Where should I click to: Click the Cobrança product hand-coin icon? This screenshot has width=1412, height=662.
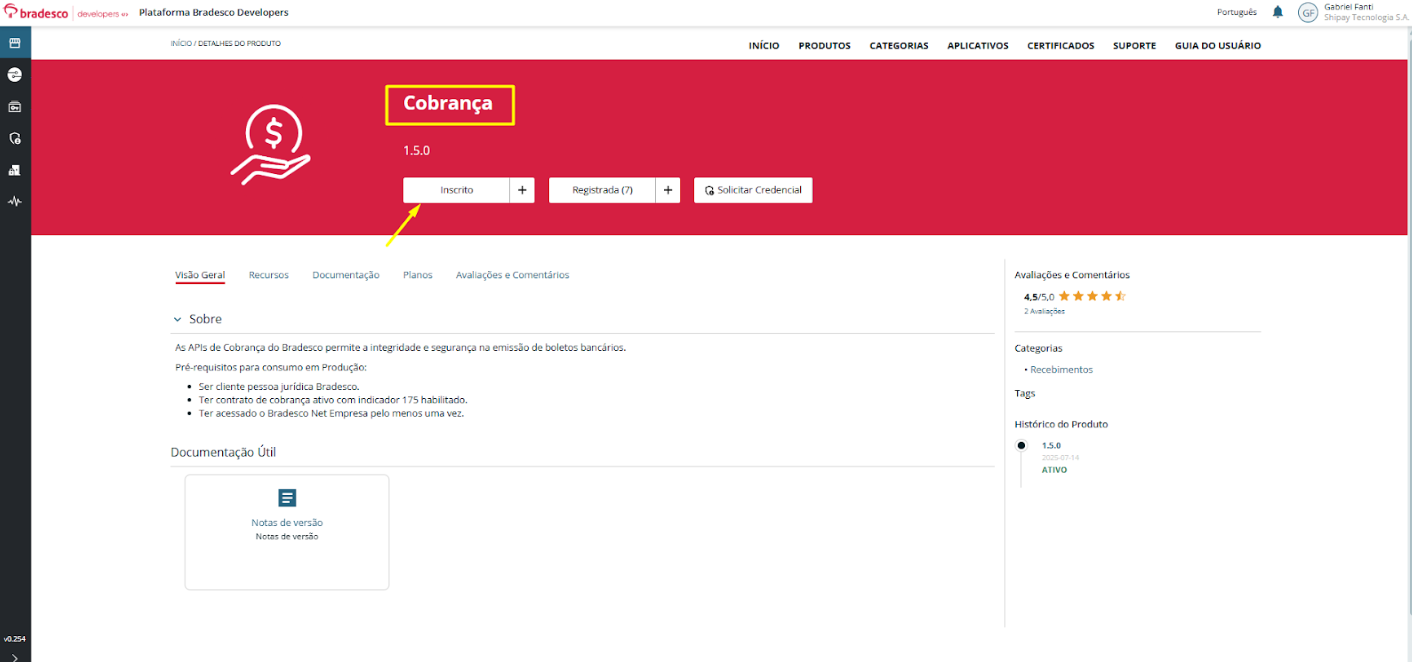(x=270, y=146)
